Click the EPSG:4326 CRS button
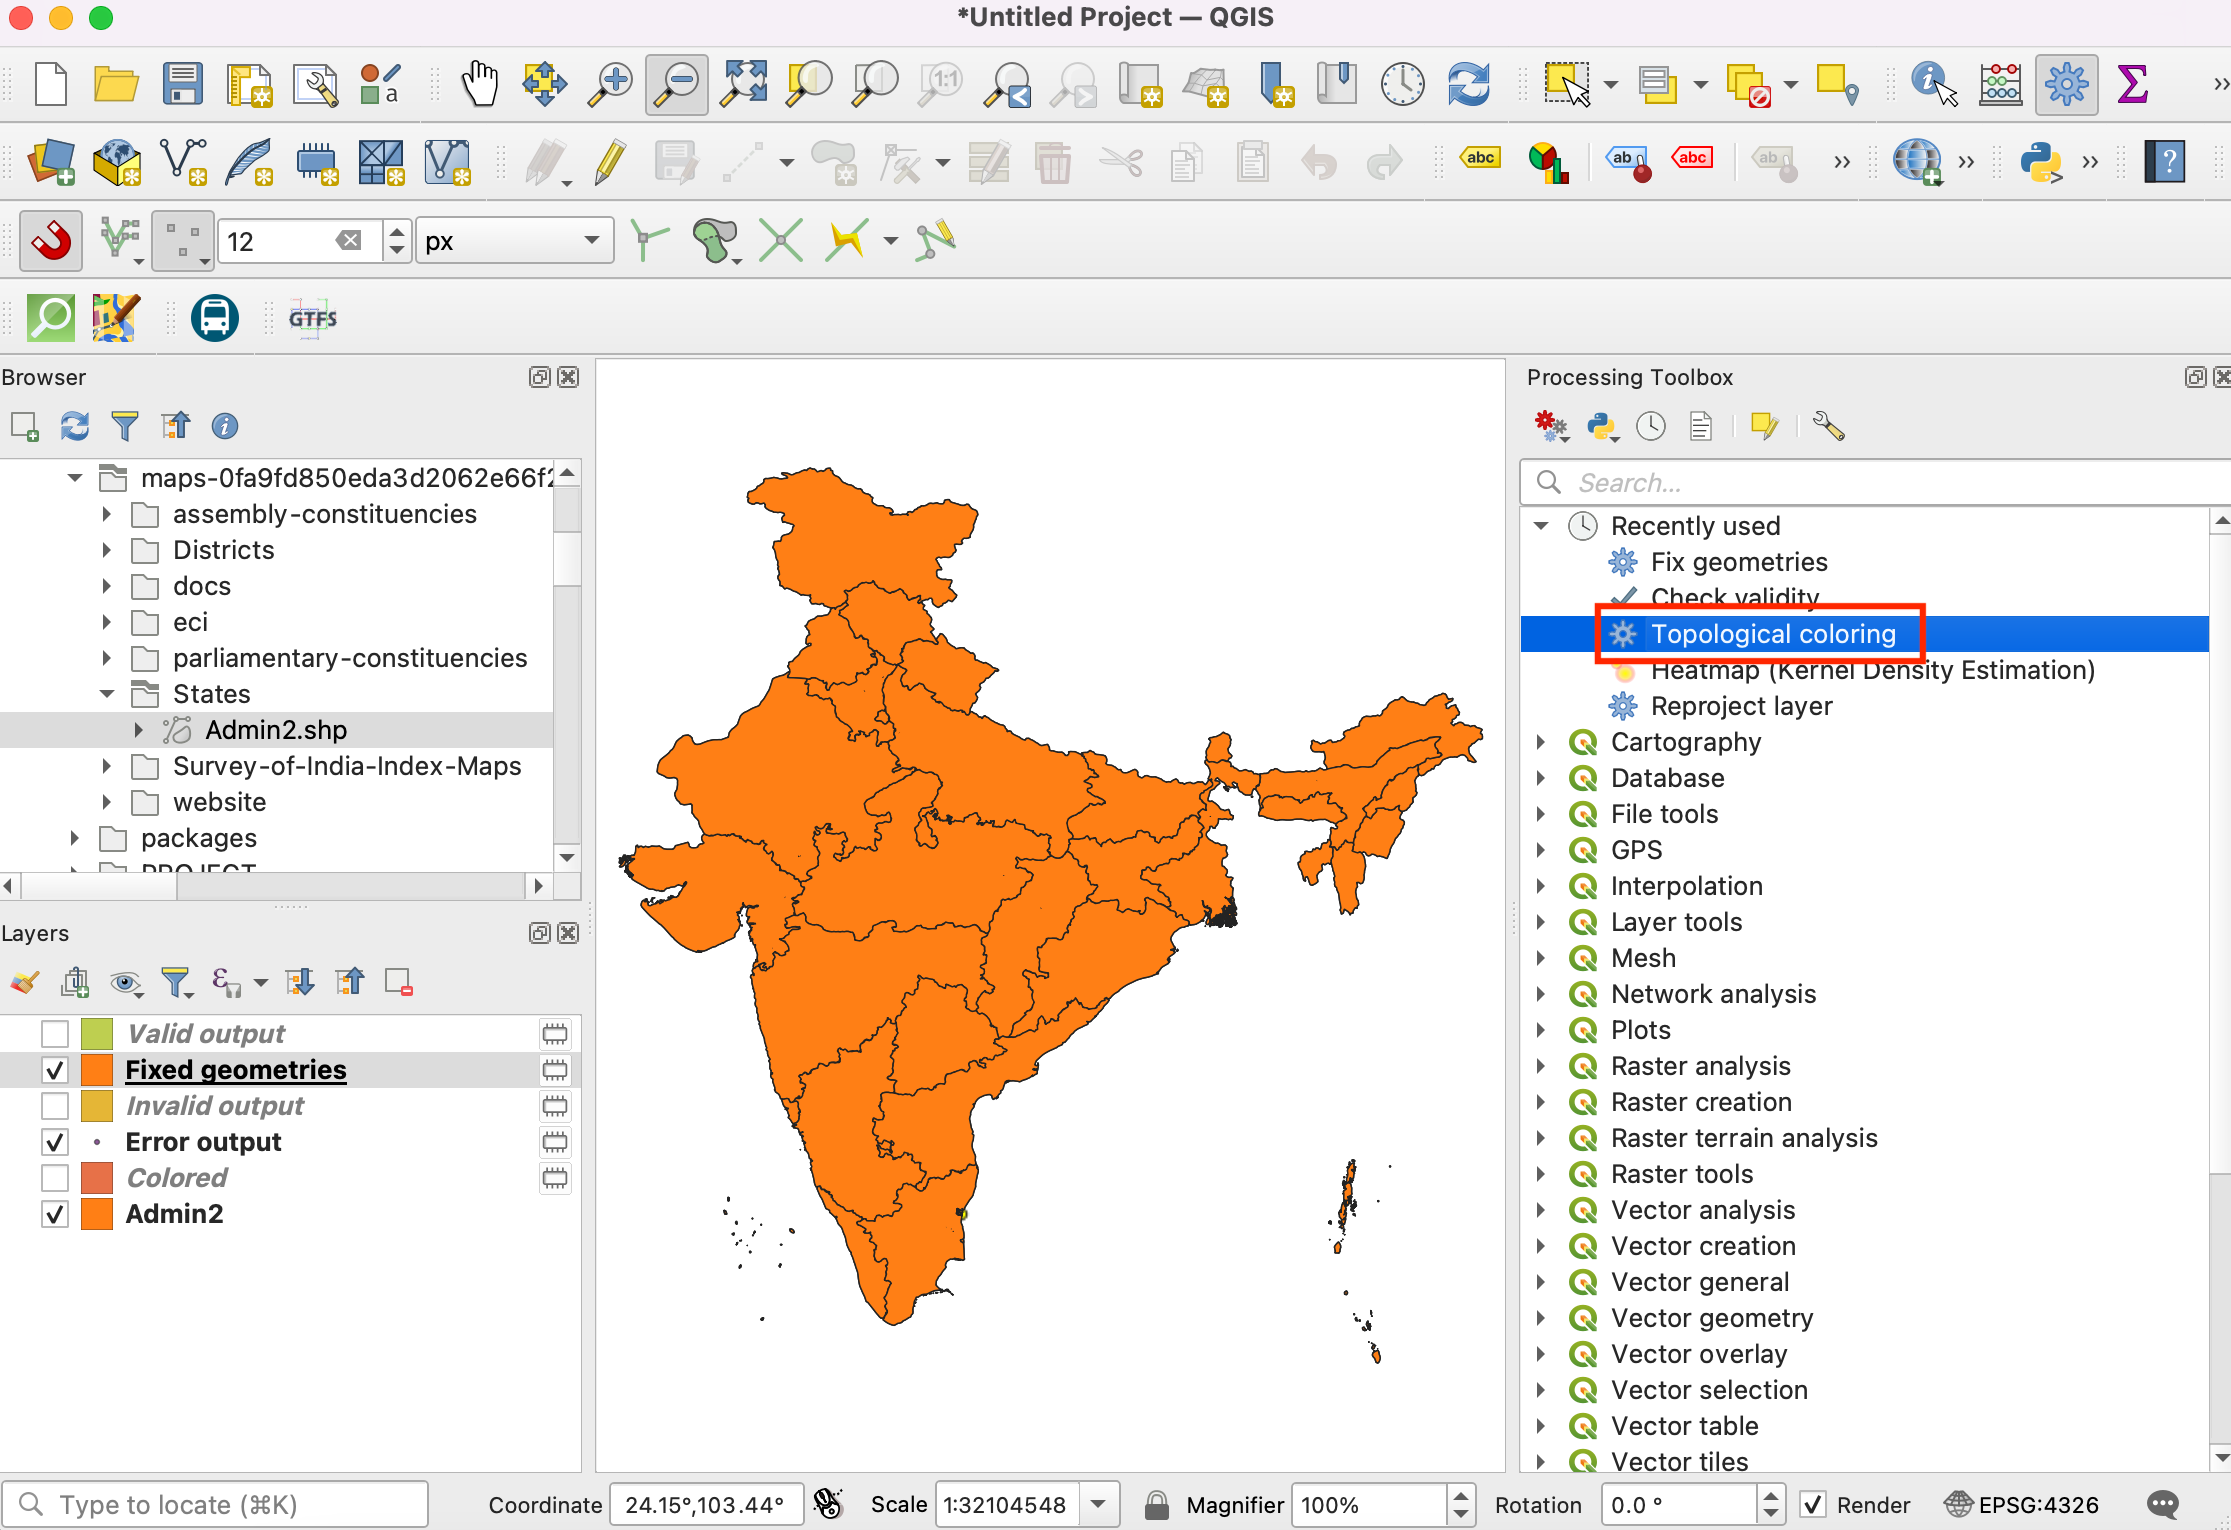 tap(2022, 1505)
